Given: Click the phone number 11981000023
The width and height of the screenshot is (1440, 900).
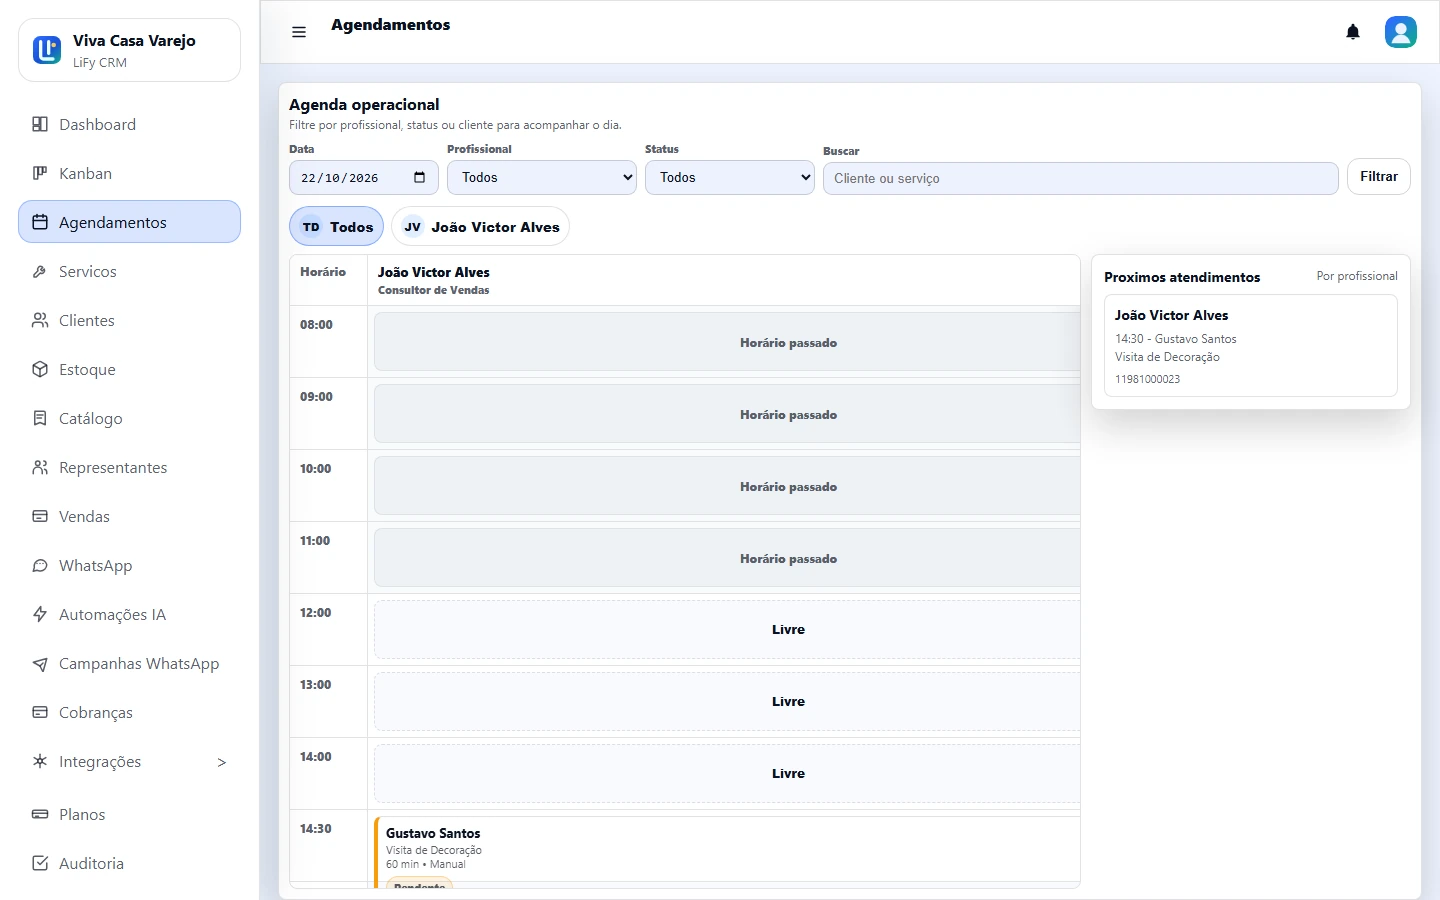Looking at the screenshot, I should pos(1148,380).
